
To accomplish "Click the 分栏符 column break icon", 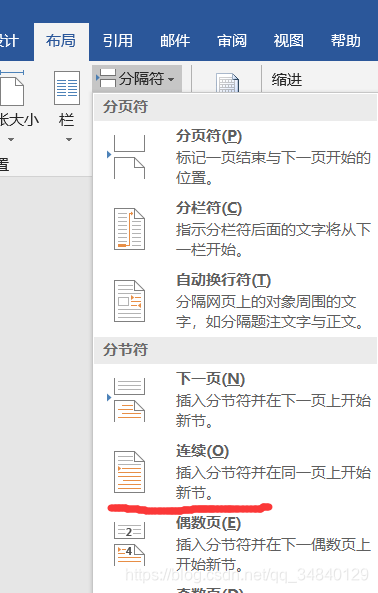I will tap(129, 229).
